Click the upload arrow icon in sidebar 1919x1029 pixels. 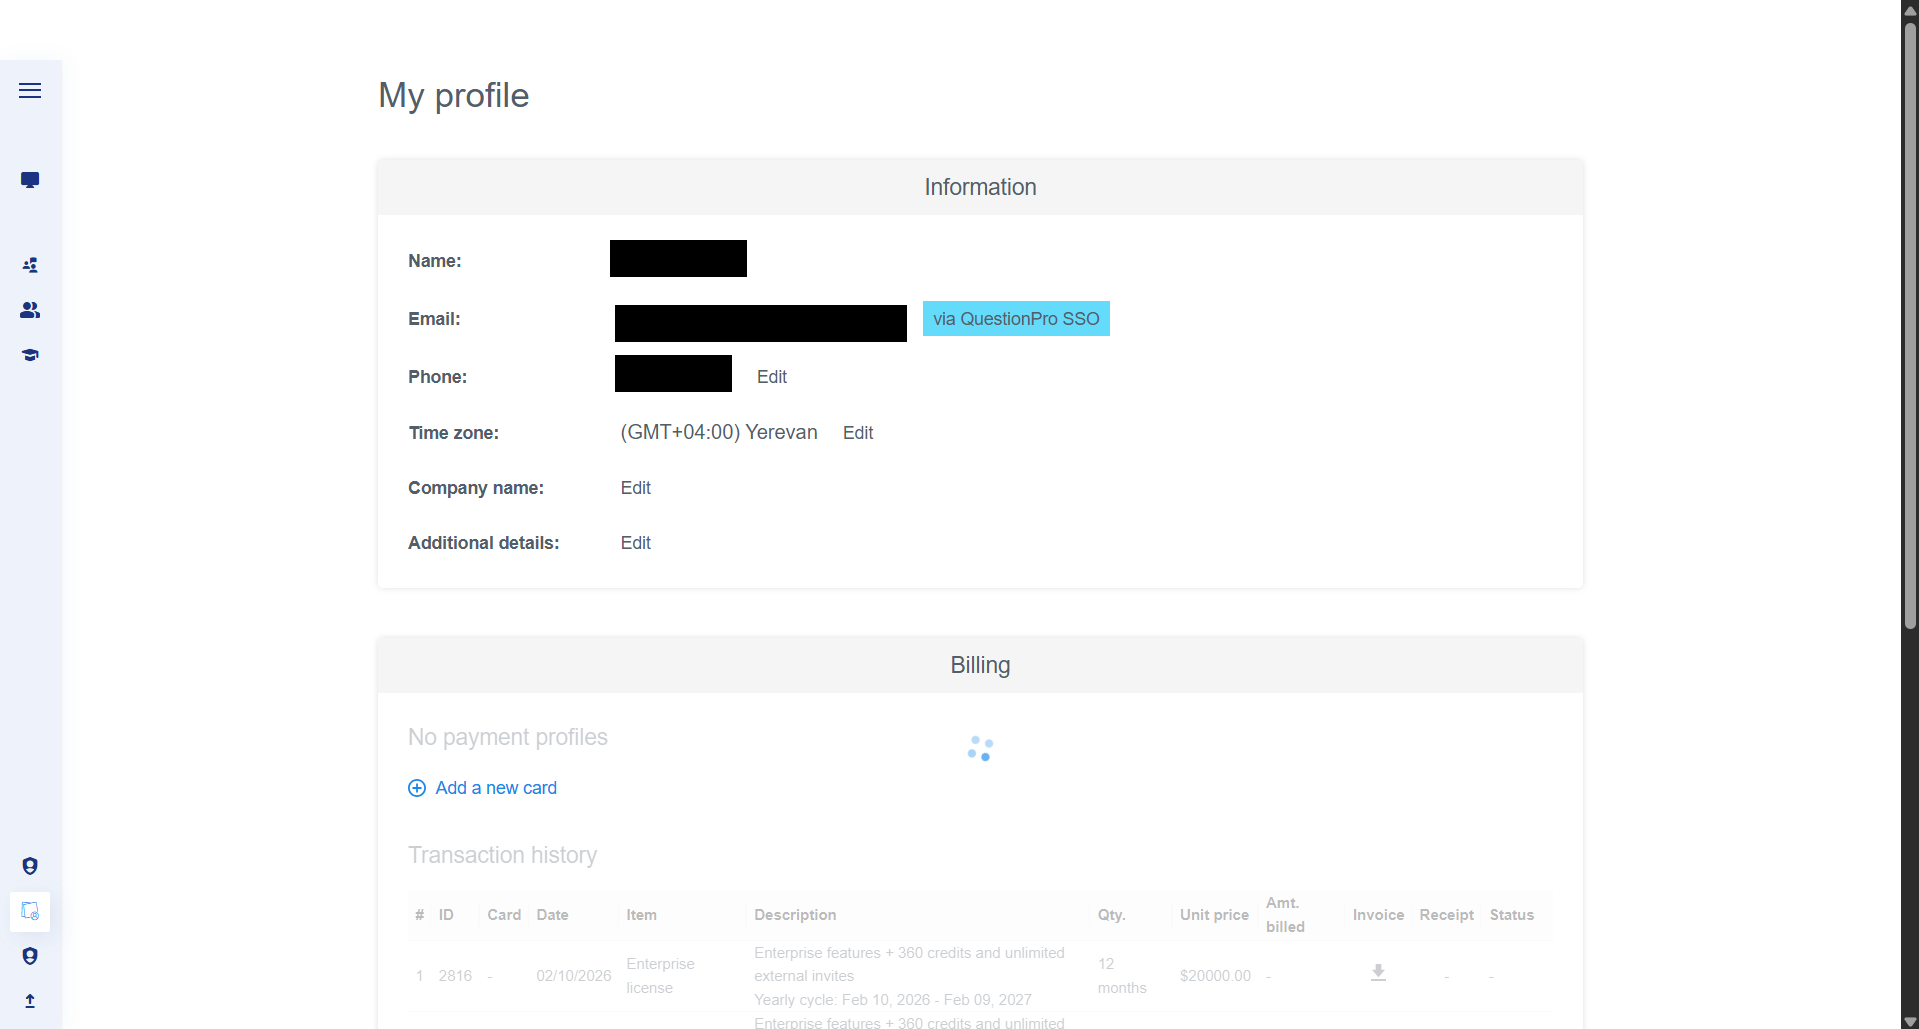coord(30,1001)
